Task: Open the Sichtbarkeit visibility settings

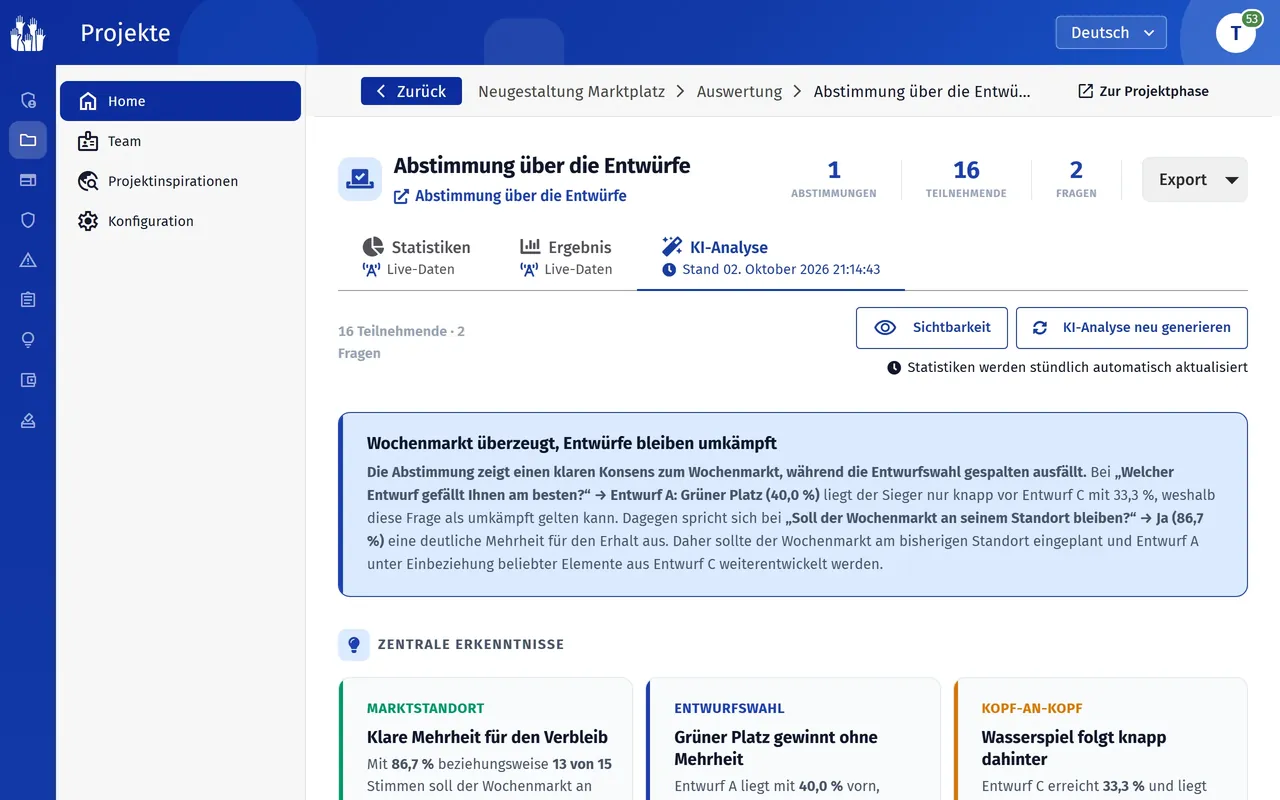Action: 931,328
